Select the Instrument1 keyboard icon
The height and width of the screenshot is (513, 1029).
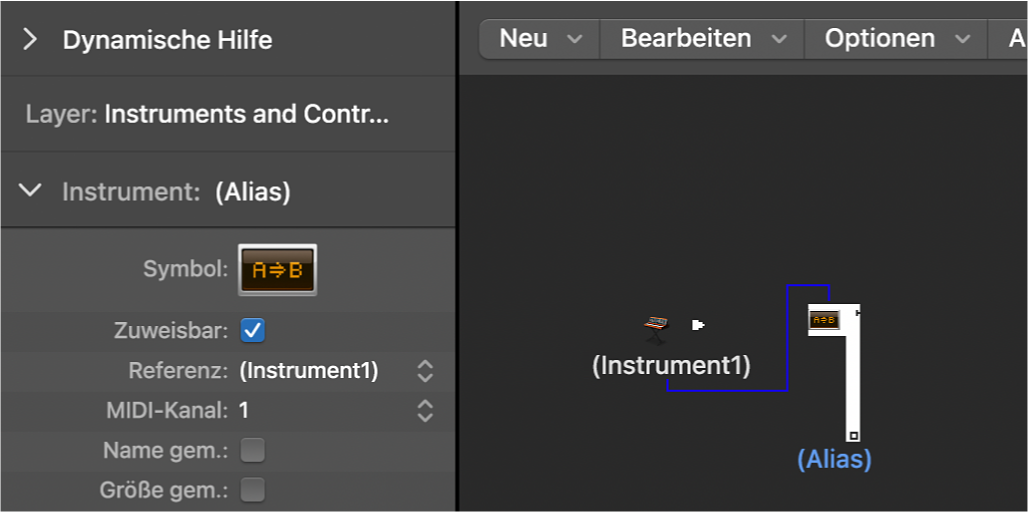pyautogui.click(x=656, y=325)
